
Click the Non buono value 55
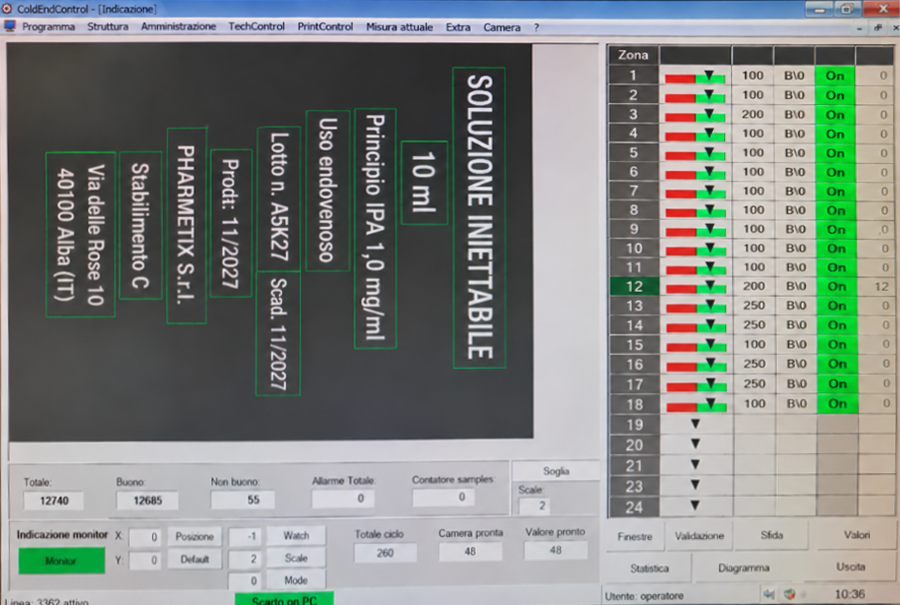[x=242, y=500]
